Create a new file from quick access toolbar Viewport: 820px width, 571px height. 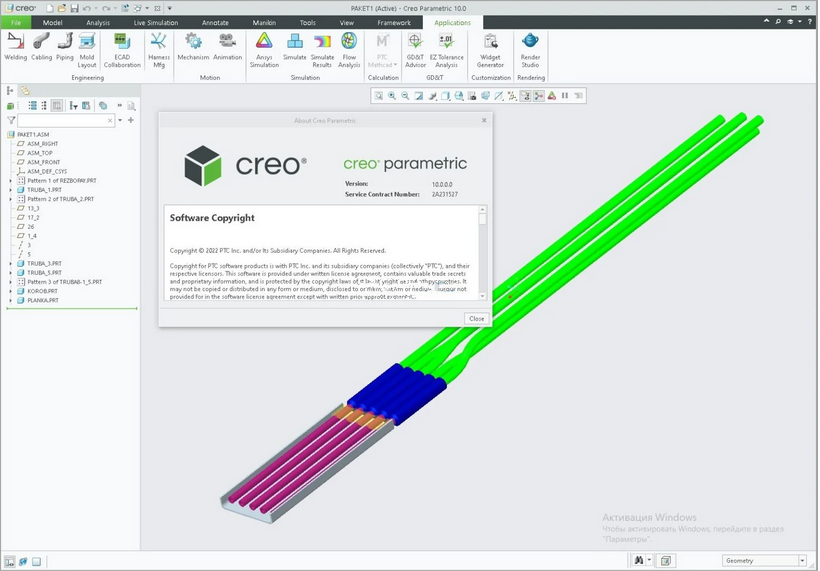(x=50, y=8)
